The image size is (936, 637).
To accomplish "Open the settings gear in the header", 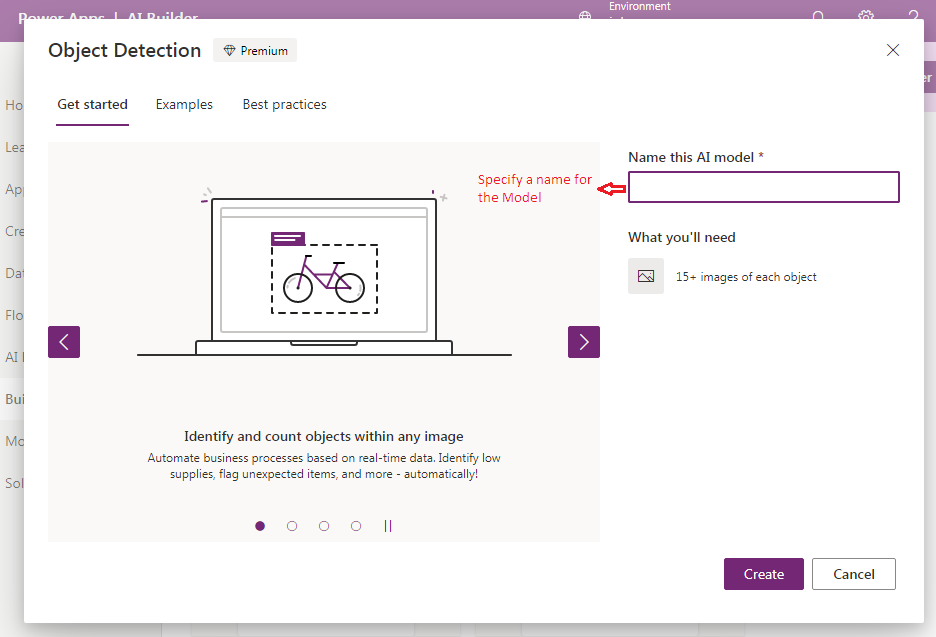I will pos(866,13).
